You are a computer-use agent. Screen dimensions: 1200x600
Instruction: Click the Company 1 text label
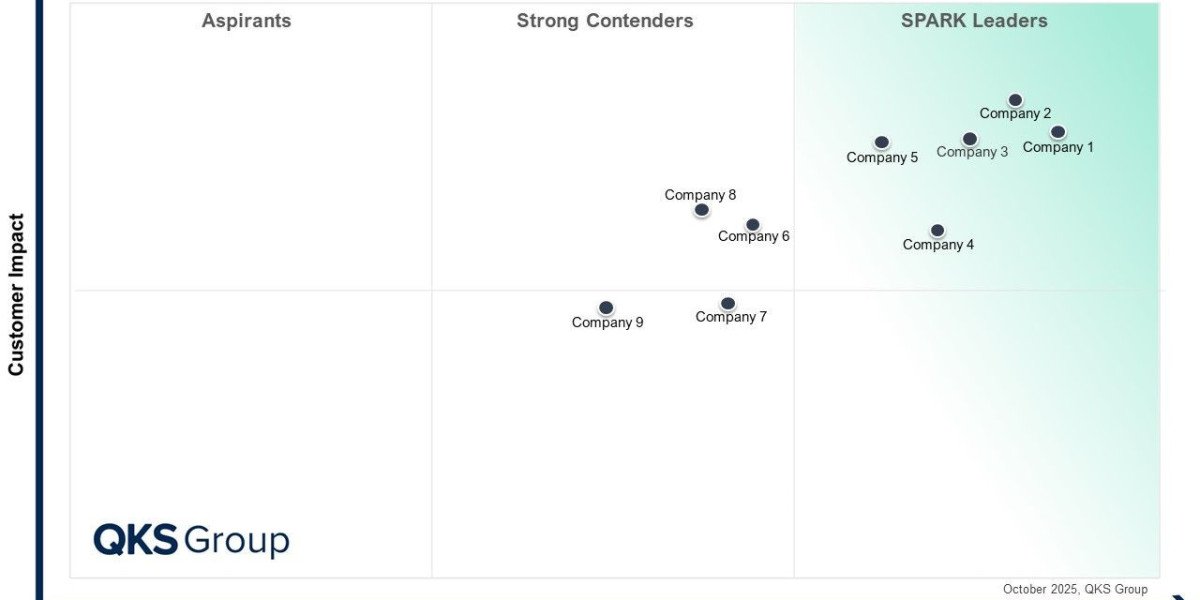pyautogui.click(x=1058, y=148)
